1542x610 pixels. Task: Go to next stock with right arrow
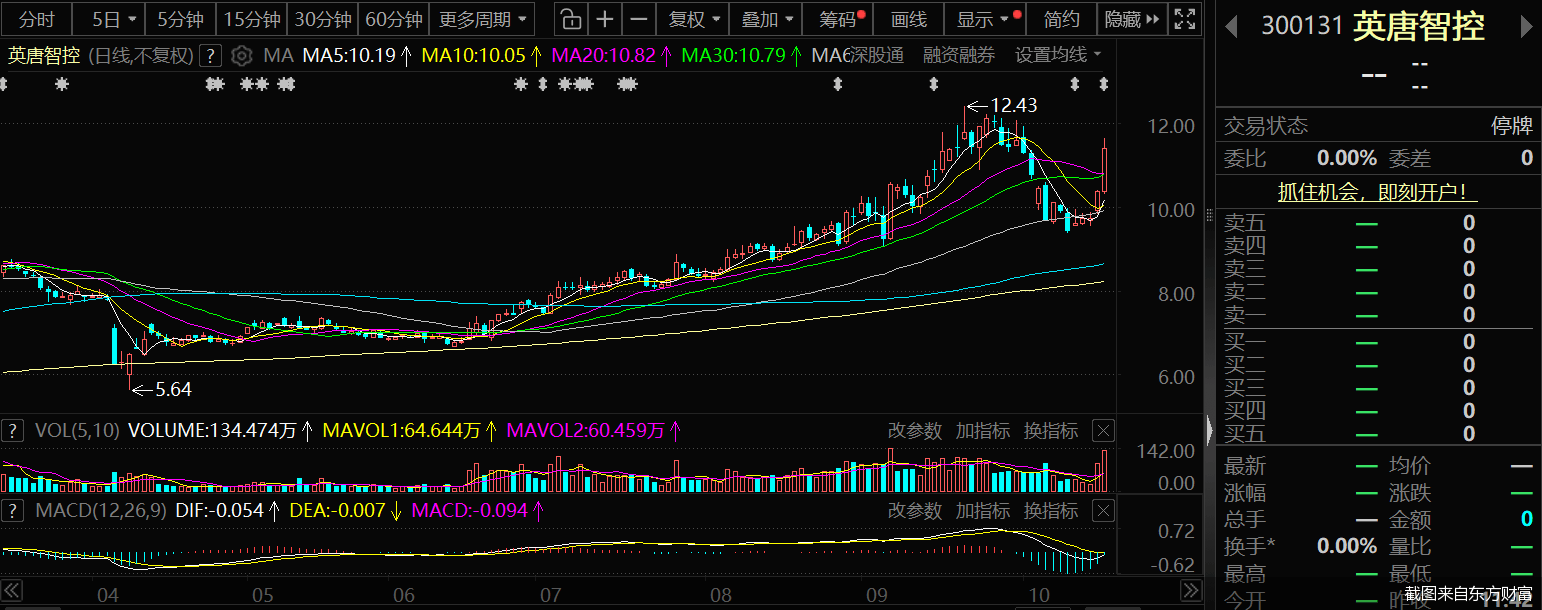(x=1526, y=27)
